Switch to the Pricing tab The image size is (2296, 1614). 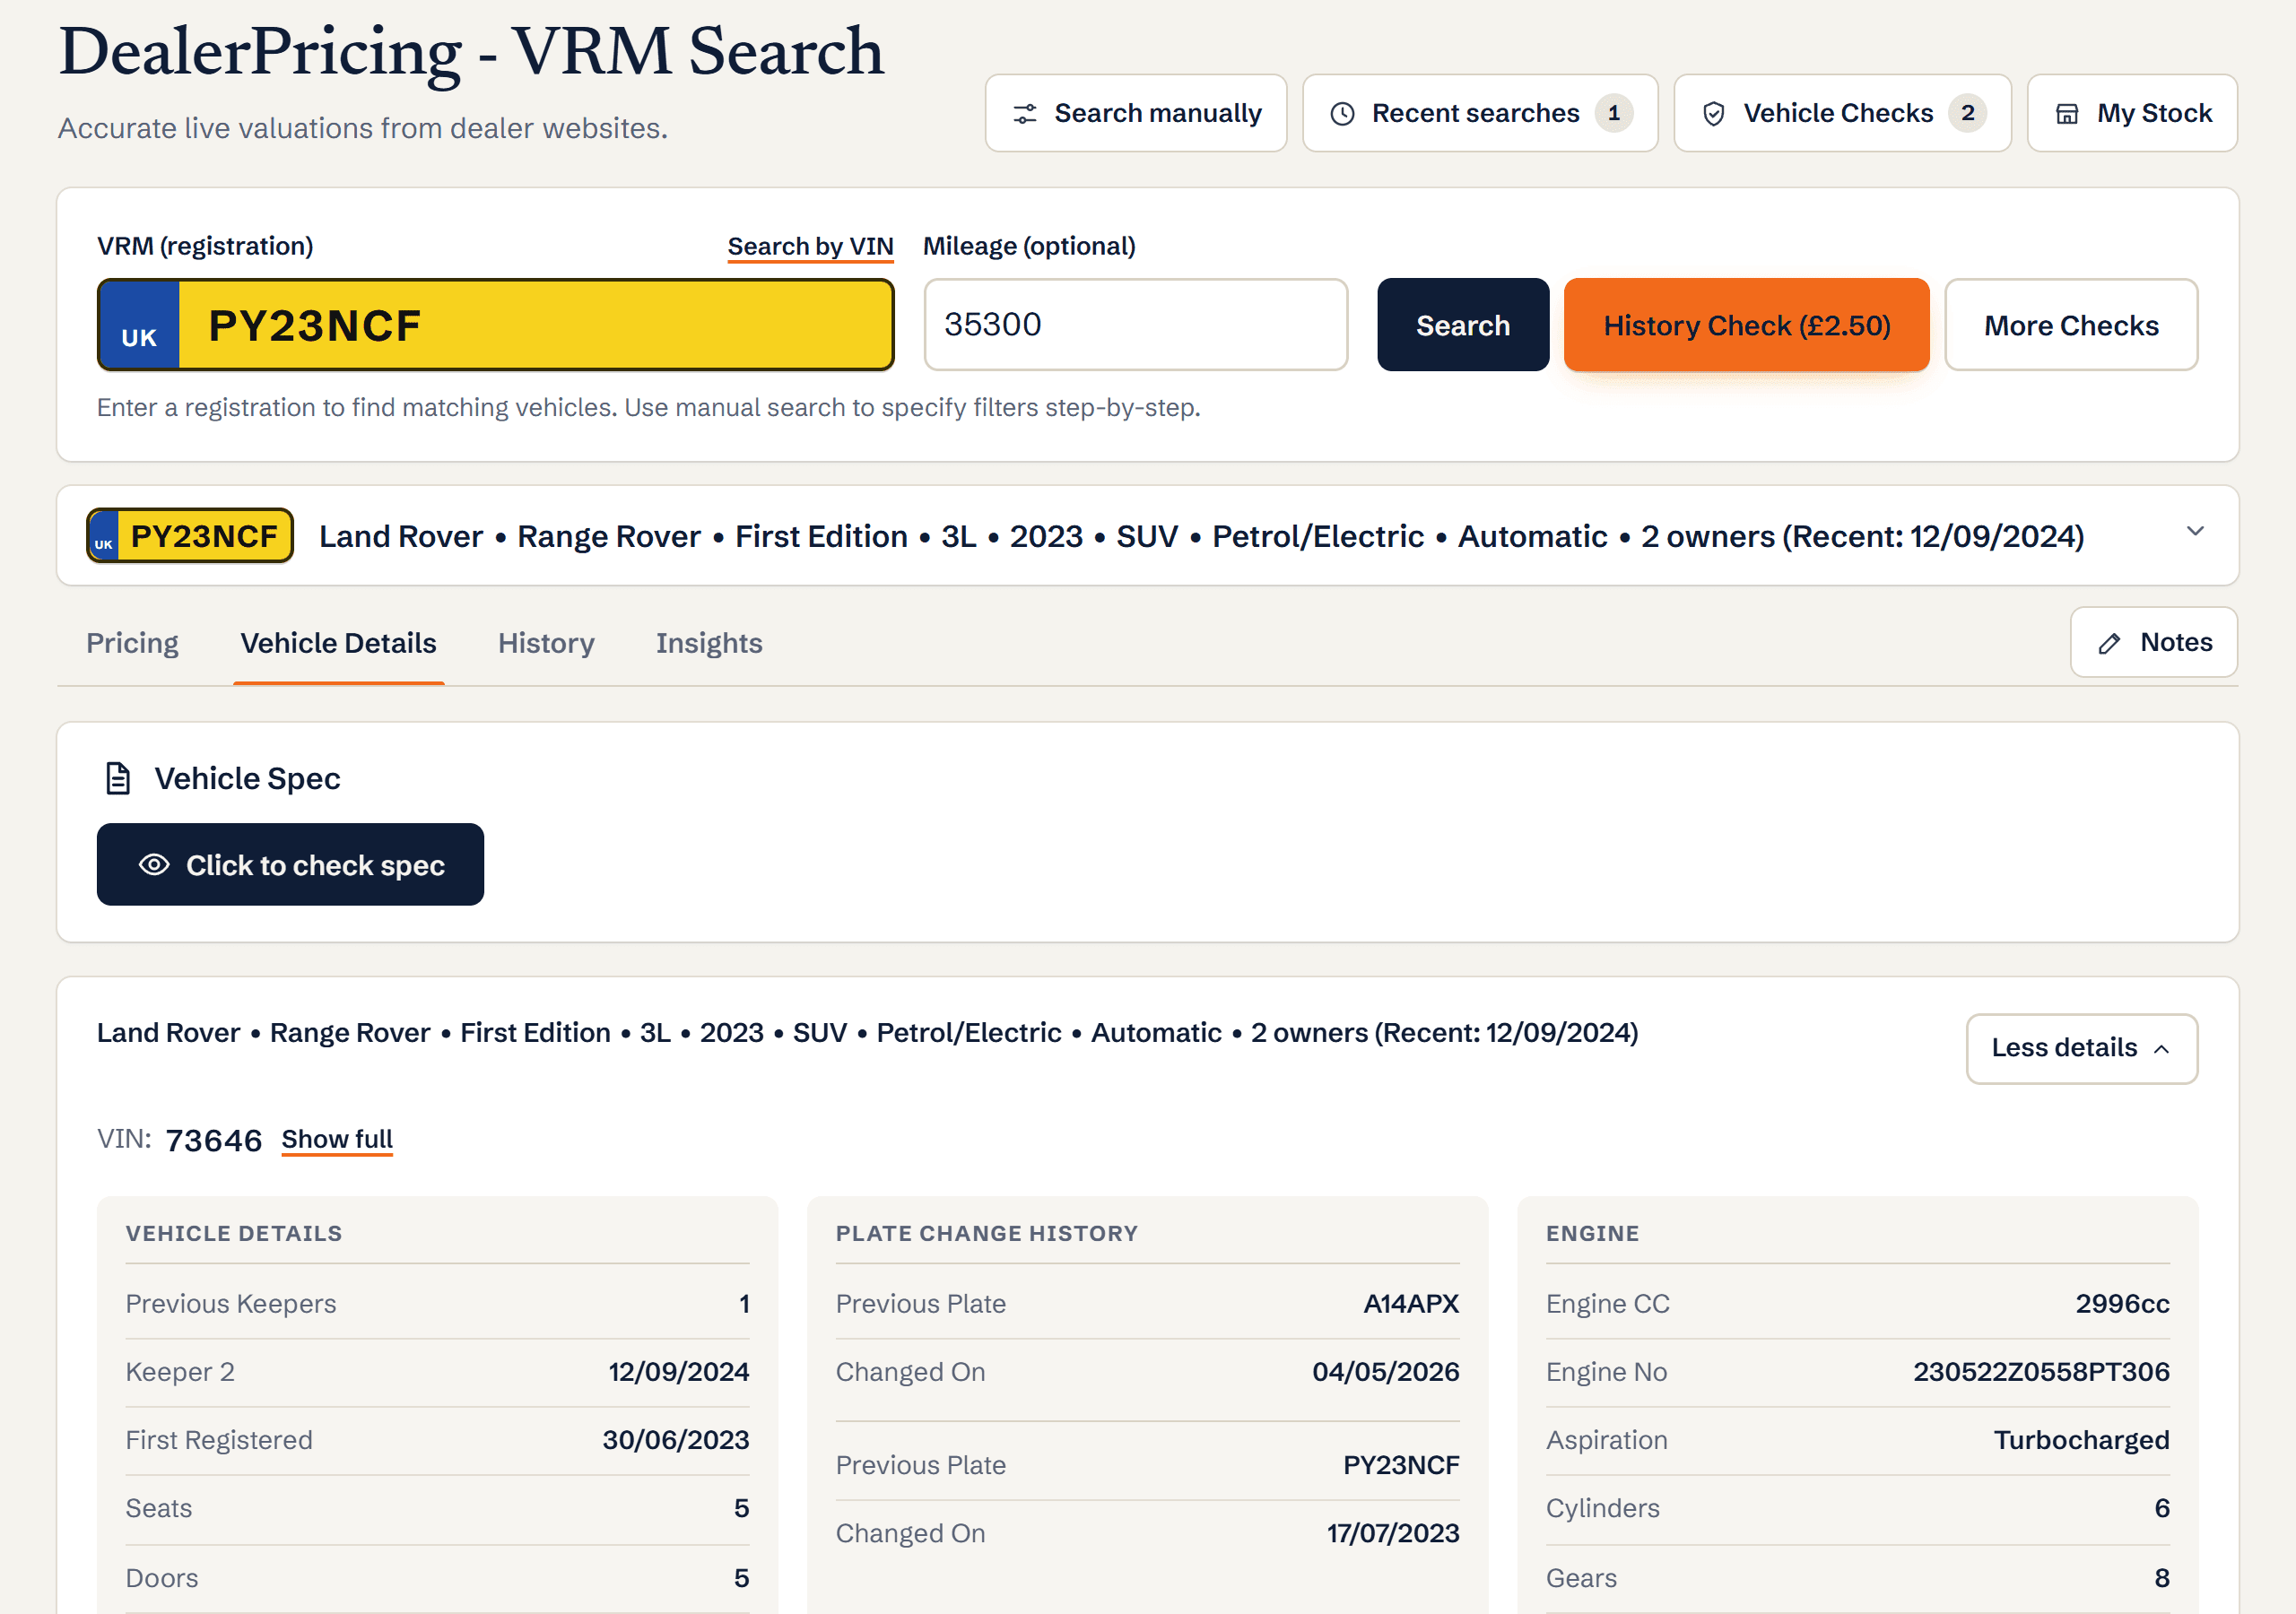132,643
